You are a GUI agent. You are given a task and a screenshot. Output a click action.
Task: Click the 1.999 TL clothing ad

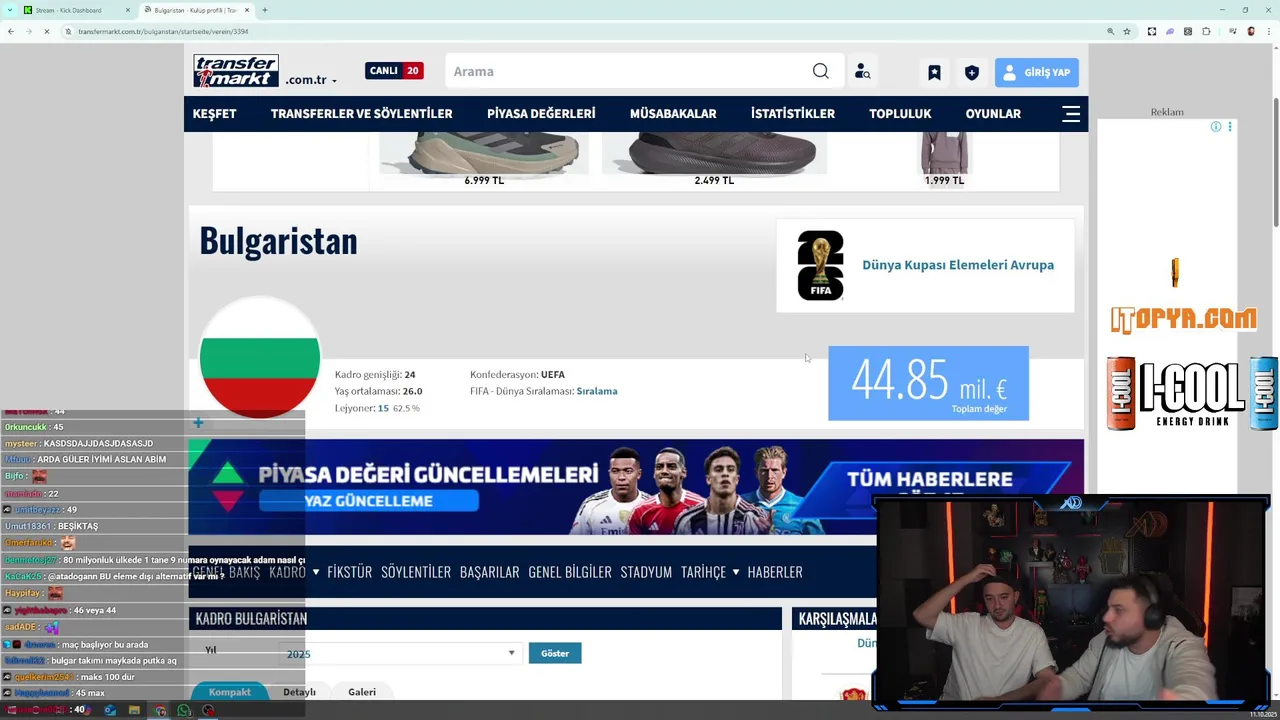click(944, 160)
